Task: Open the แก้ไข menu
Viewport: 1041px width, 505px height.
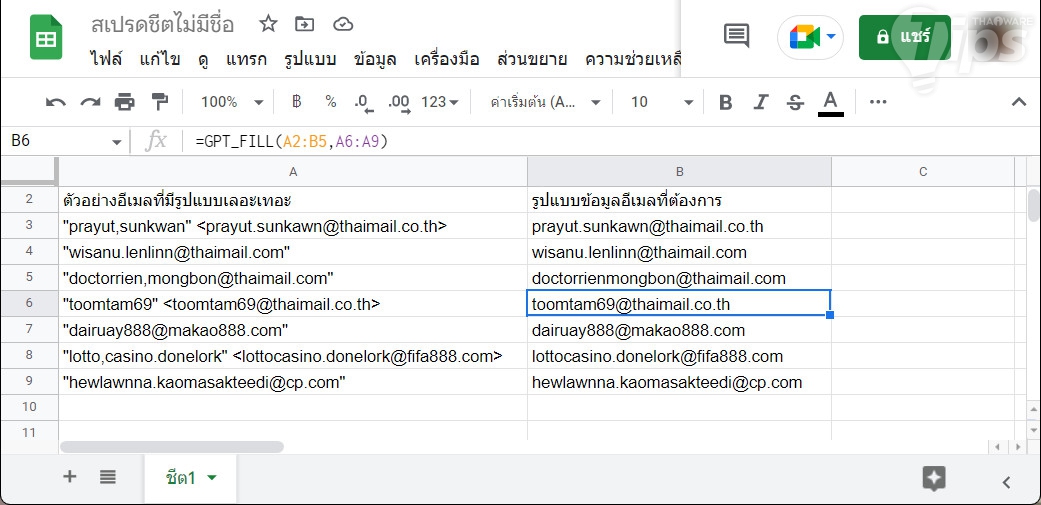Action: [x=160, y=60]
